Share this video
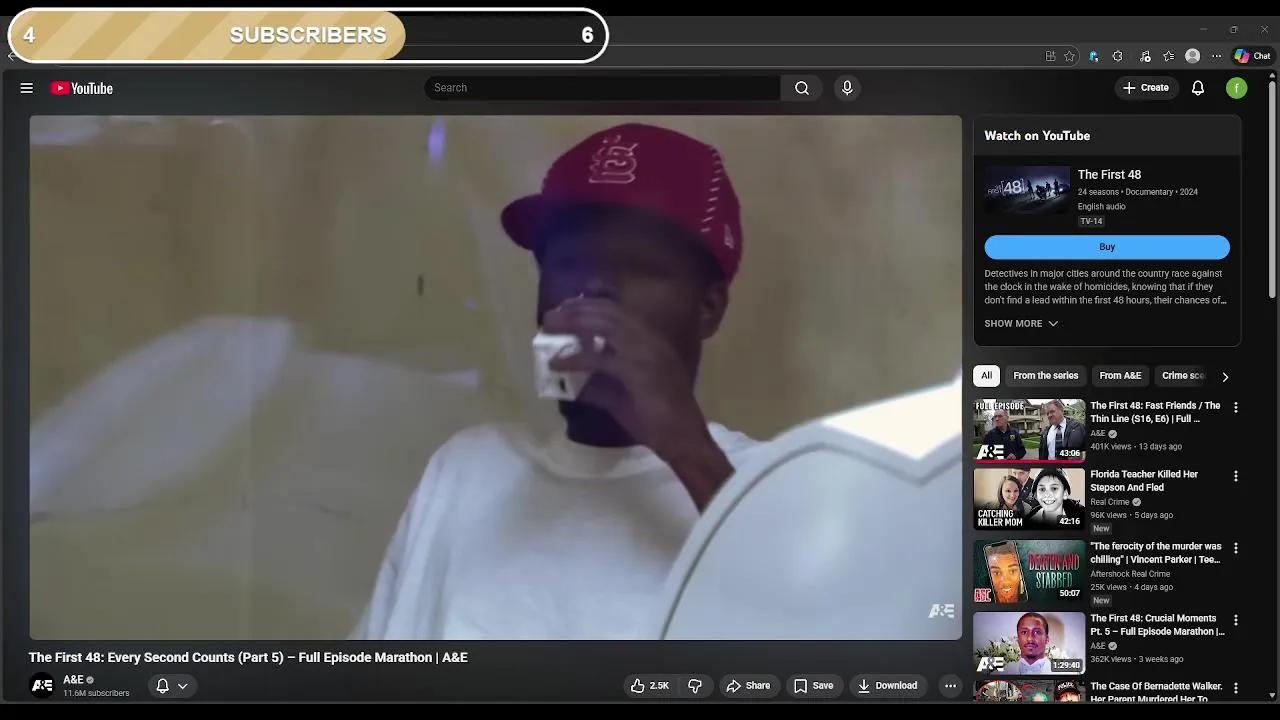The width and height of the screenshot is (1280, 720). (x=748, y=686)
